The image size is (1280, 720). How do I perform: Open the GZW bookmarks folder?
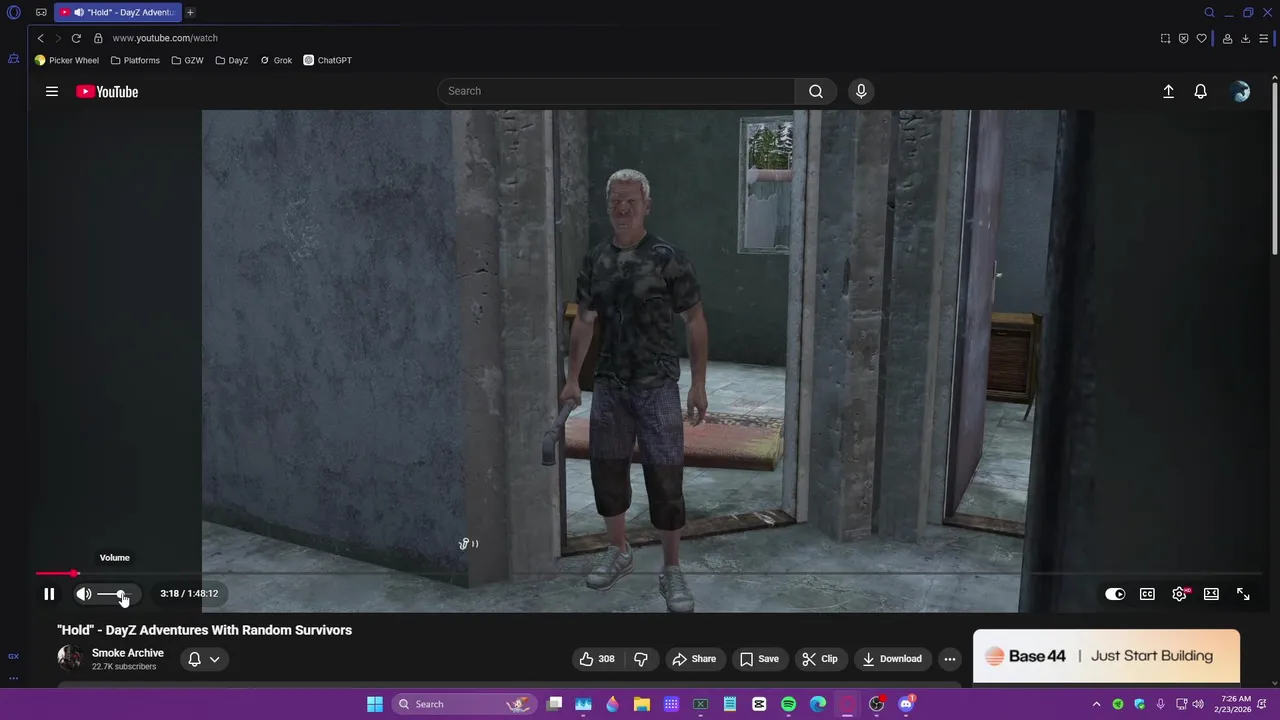[187, 60]
